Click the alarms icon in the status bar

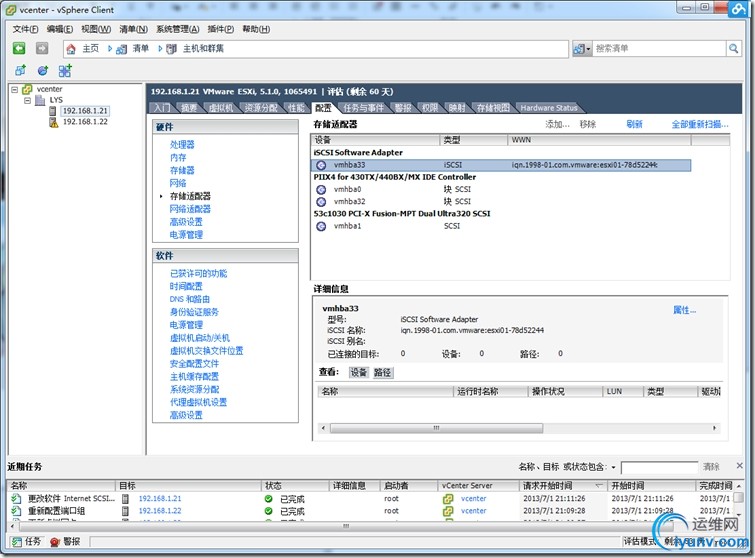(x=54, y=542)
